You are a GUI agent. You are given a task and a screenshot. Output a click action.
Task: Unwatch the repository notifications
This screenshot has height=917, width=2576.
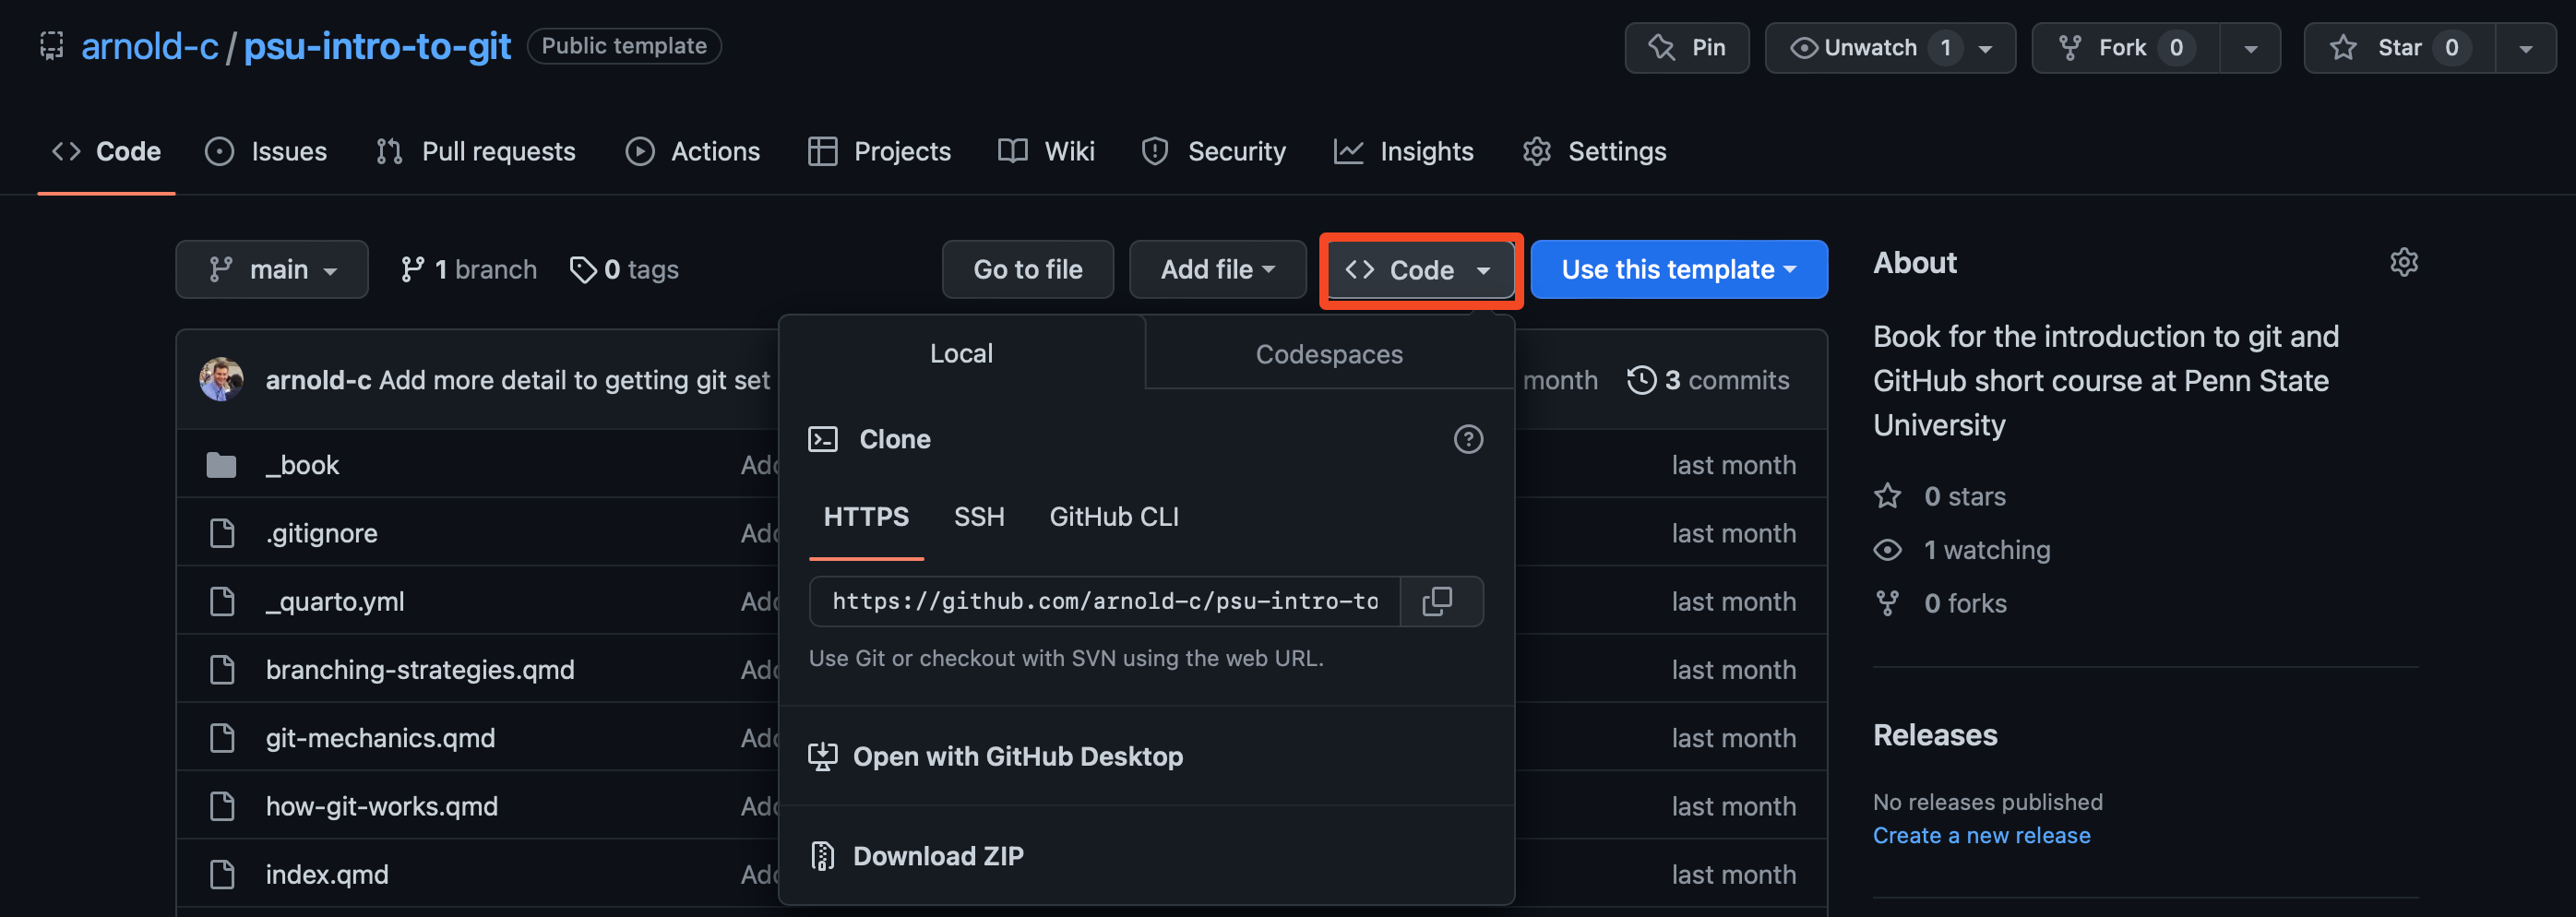(1869, 47)
